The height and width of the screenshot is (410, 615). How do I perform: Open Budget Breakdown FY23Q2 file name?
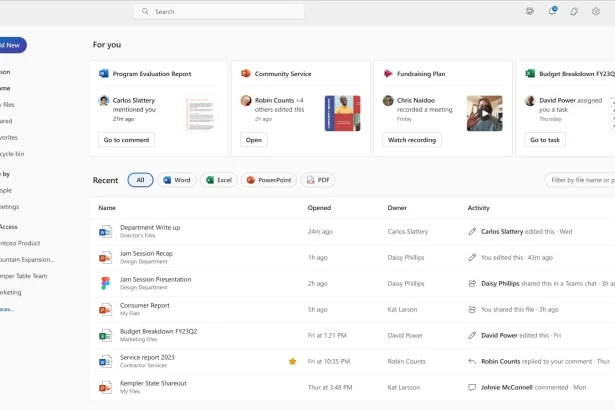point(158,331)
